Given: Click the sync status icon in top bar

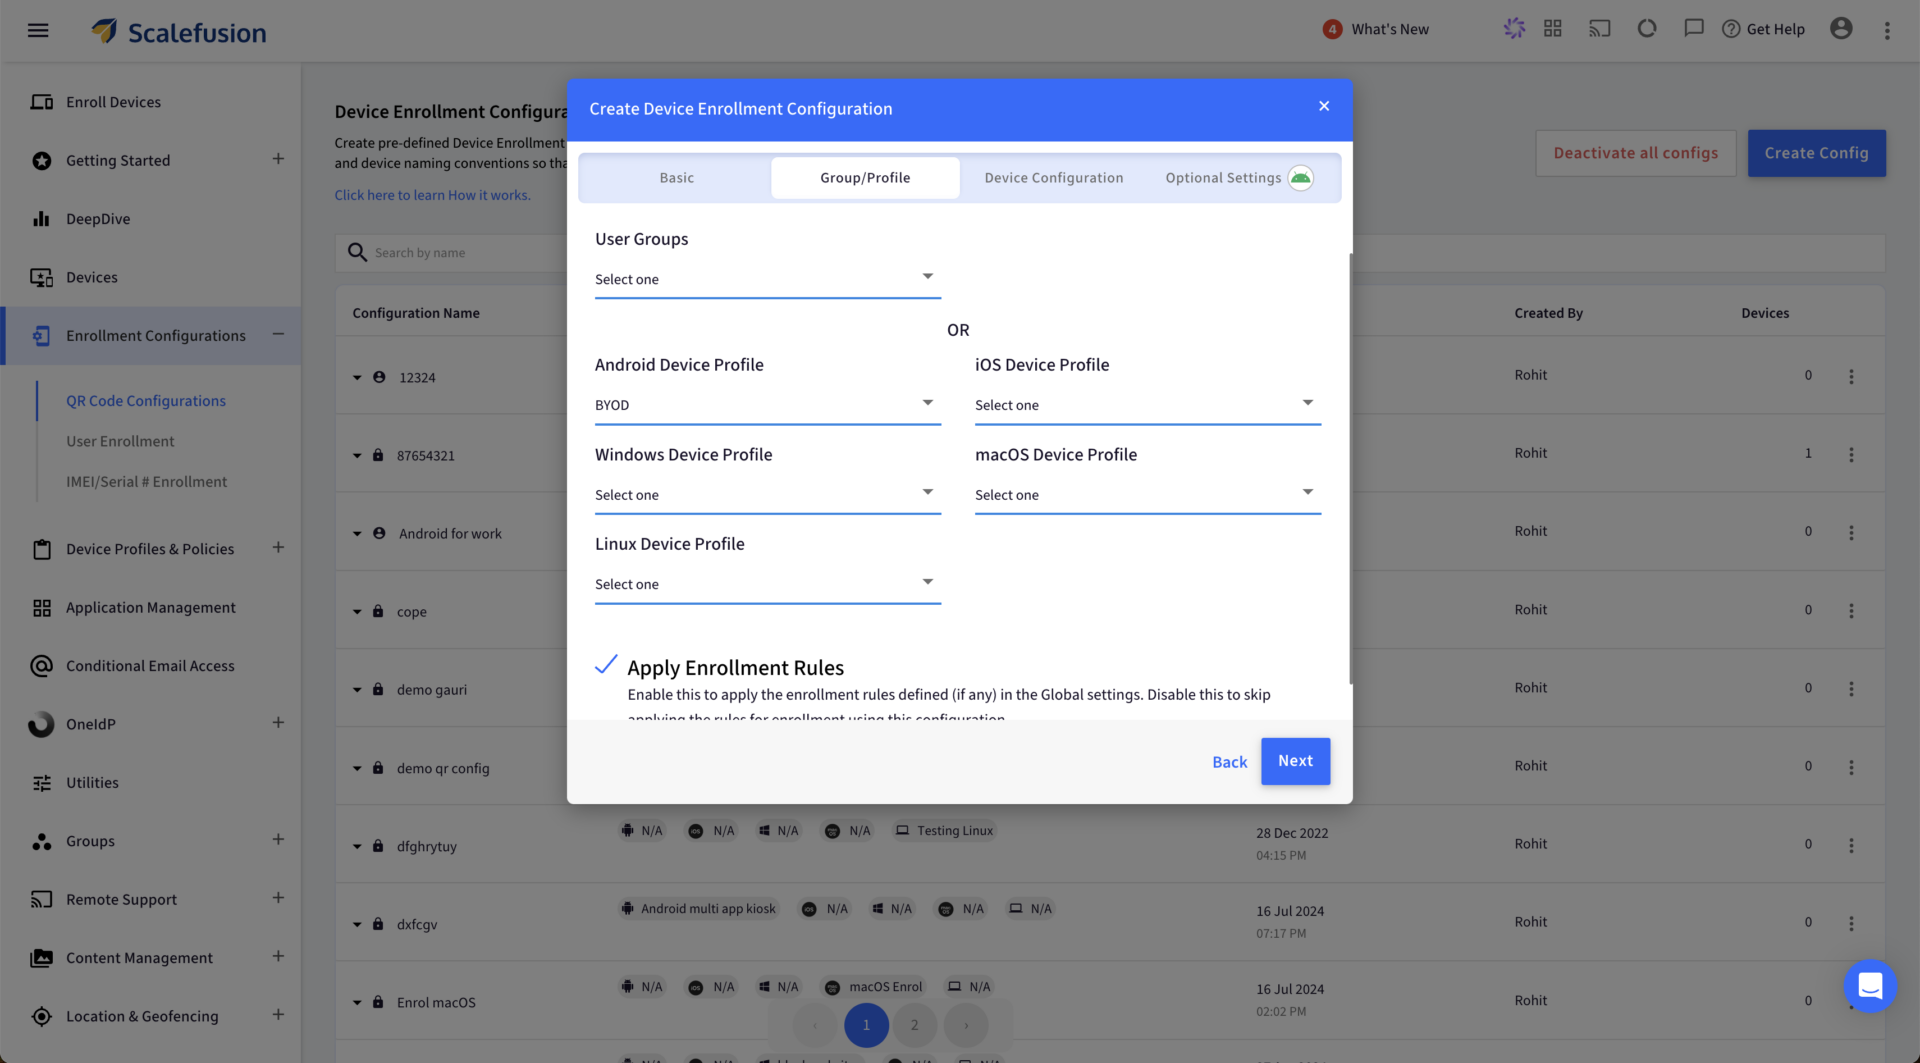Looking at the screenshot, I should point(1646,28).
